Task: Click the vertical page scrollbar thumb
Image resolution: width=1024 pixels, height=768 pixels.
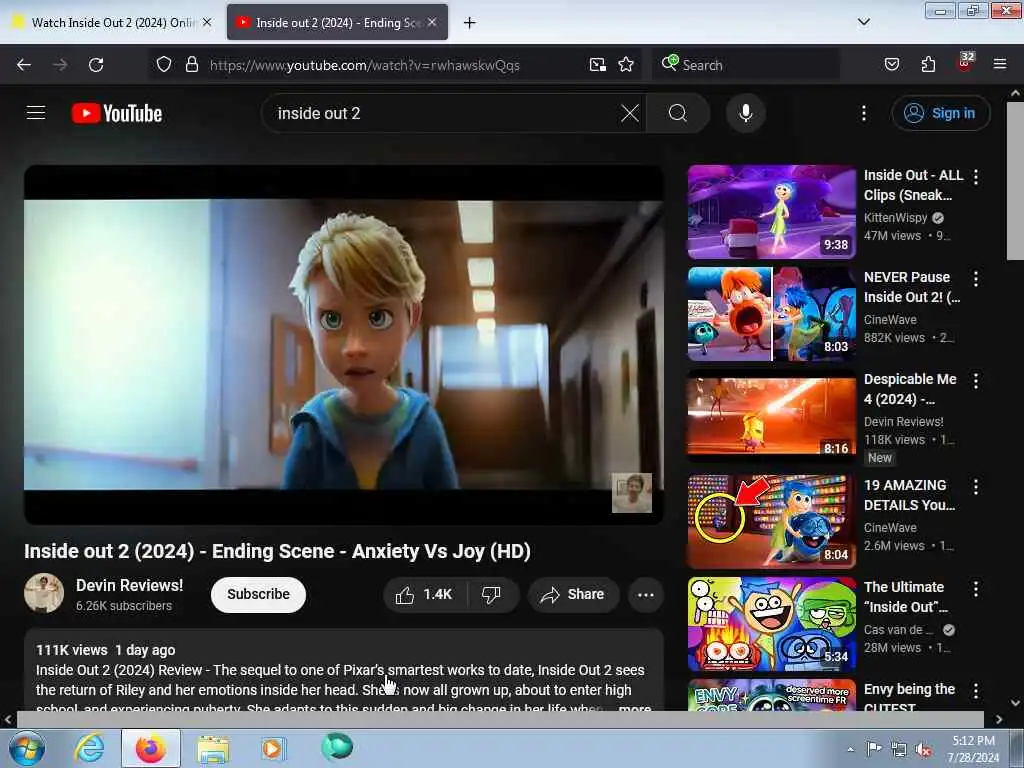Action: pyautogui.click(x=1015, y=180)
